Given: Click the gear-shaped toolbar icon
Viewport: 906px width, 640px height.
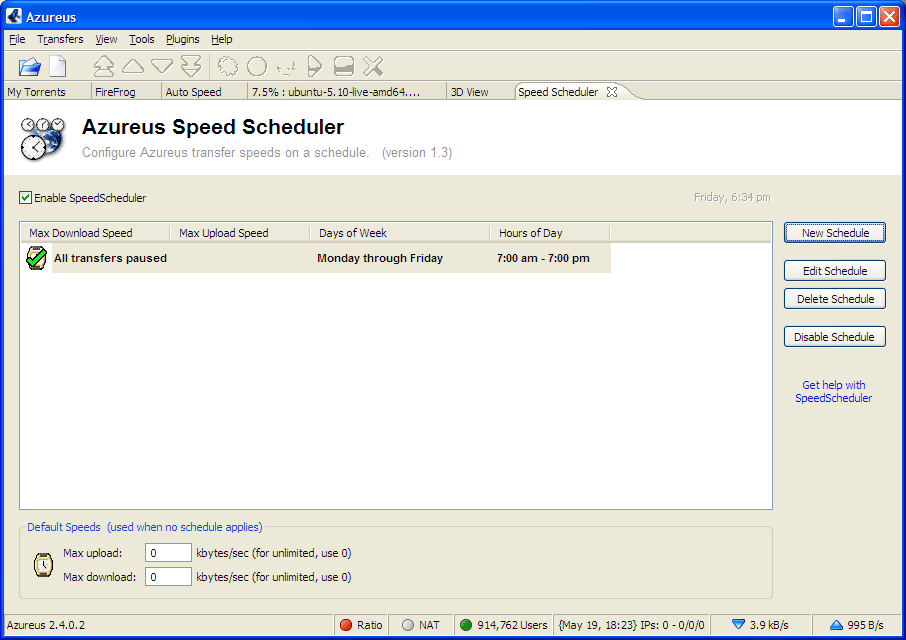Looking at the screenshot, I should (228, 66).
